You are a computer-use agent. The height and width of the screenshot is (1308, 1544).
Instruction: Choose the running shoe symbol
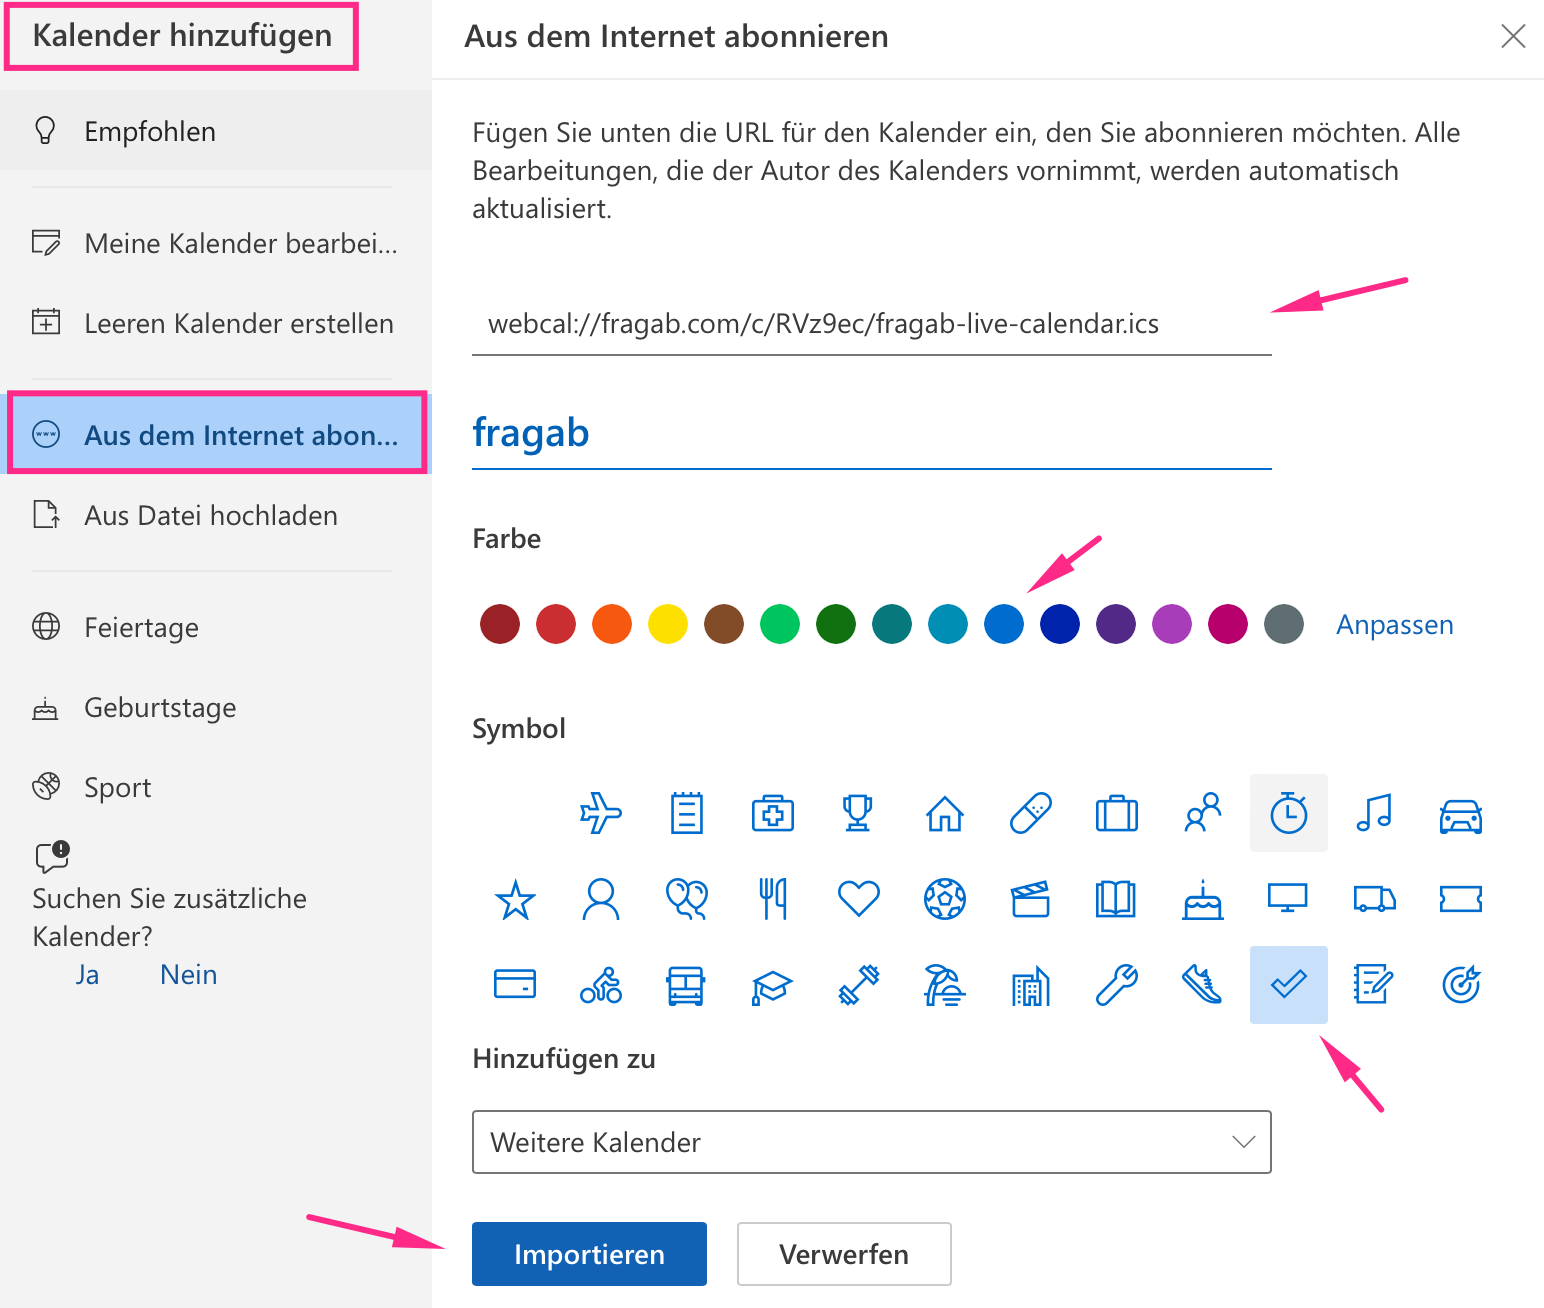(1203, 985)
